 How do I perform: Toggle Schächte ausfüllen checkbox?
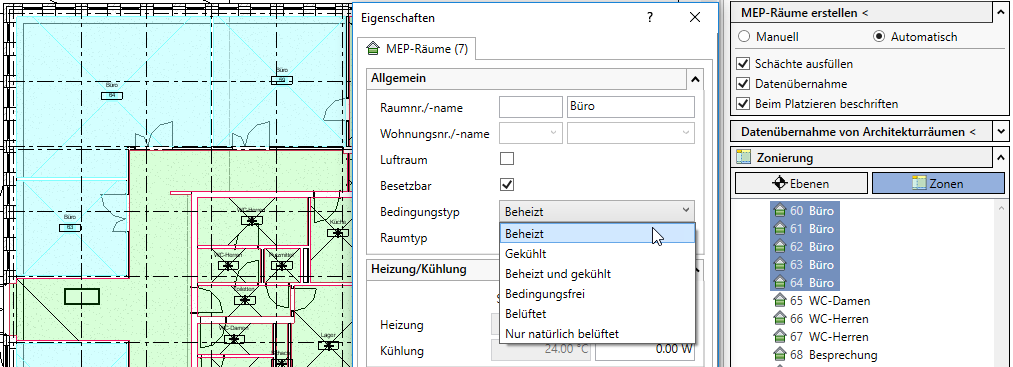click(744, 64)
